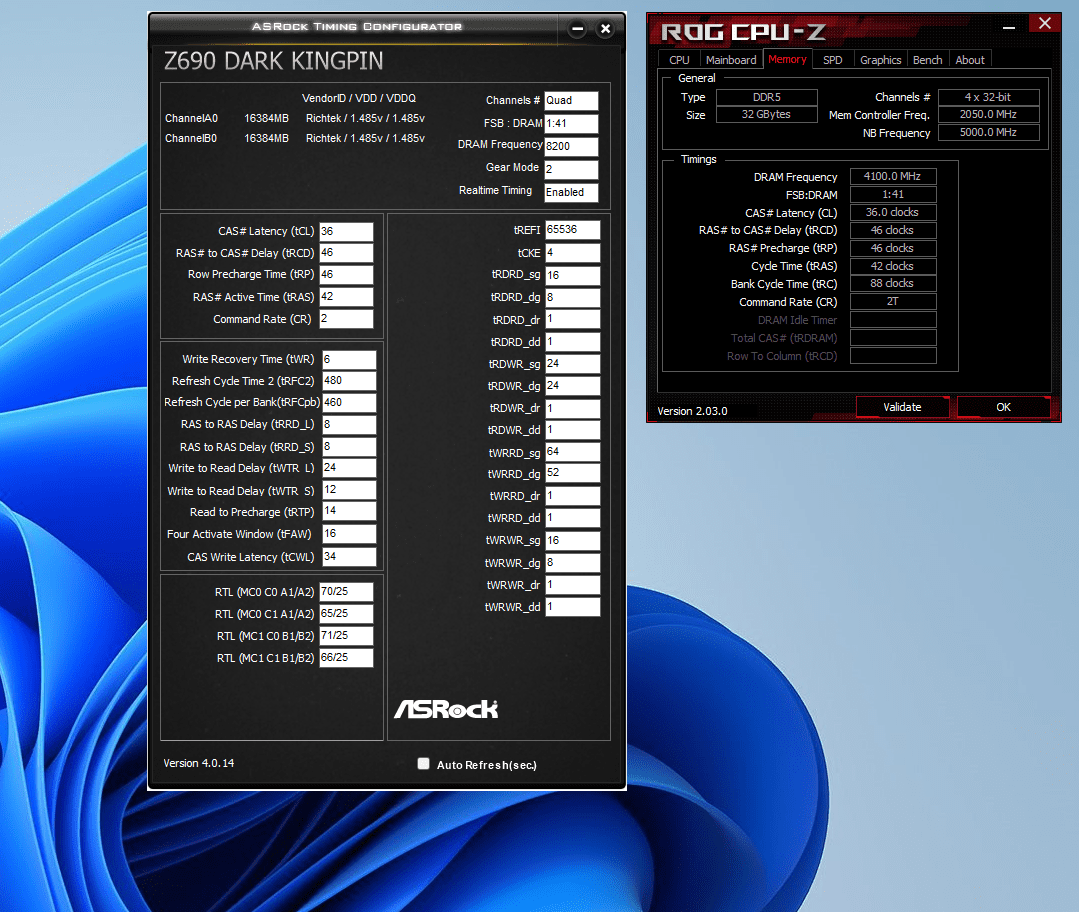Open the SPD tab in CPU-Z

coord(833,60)
